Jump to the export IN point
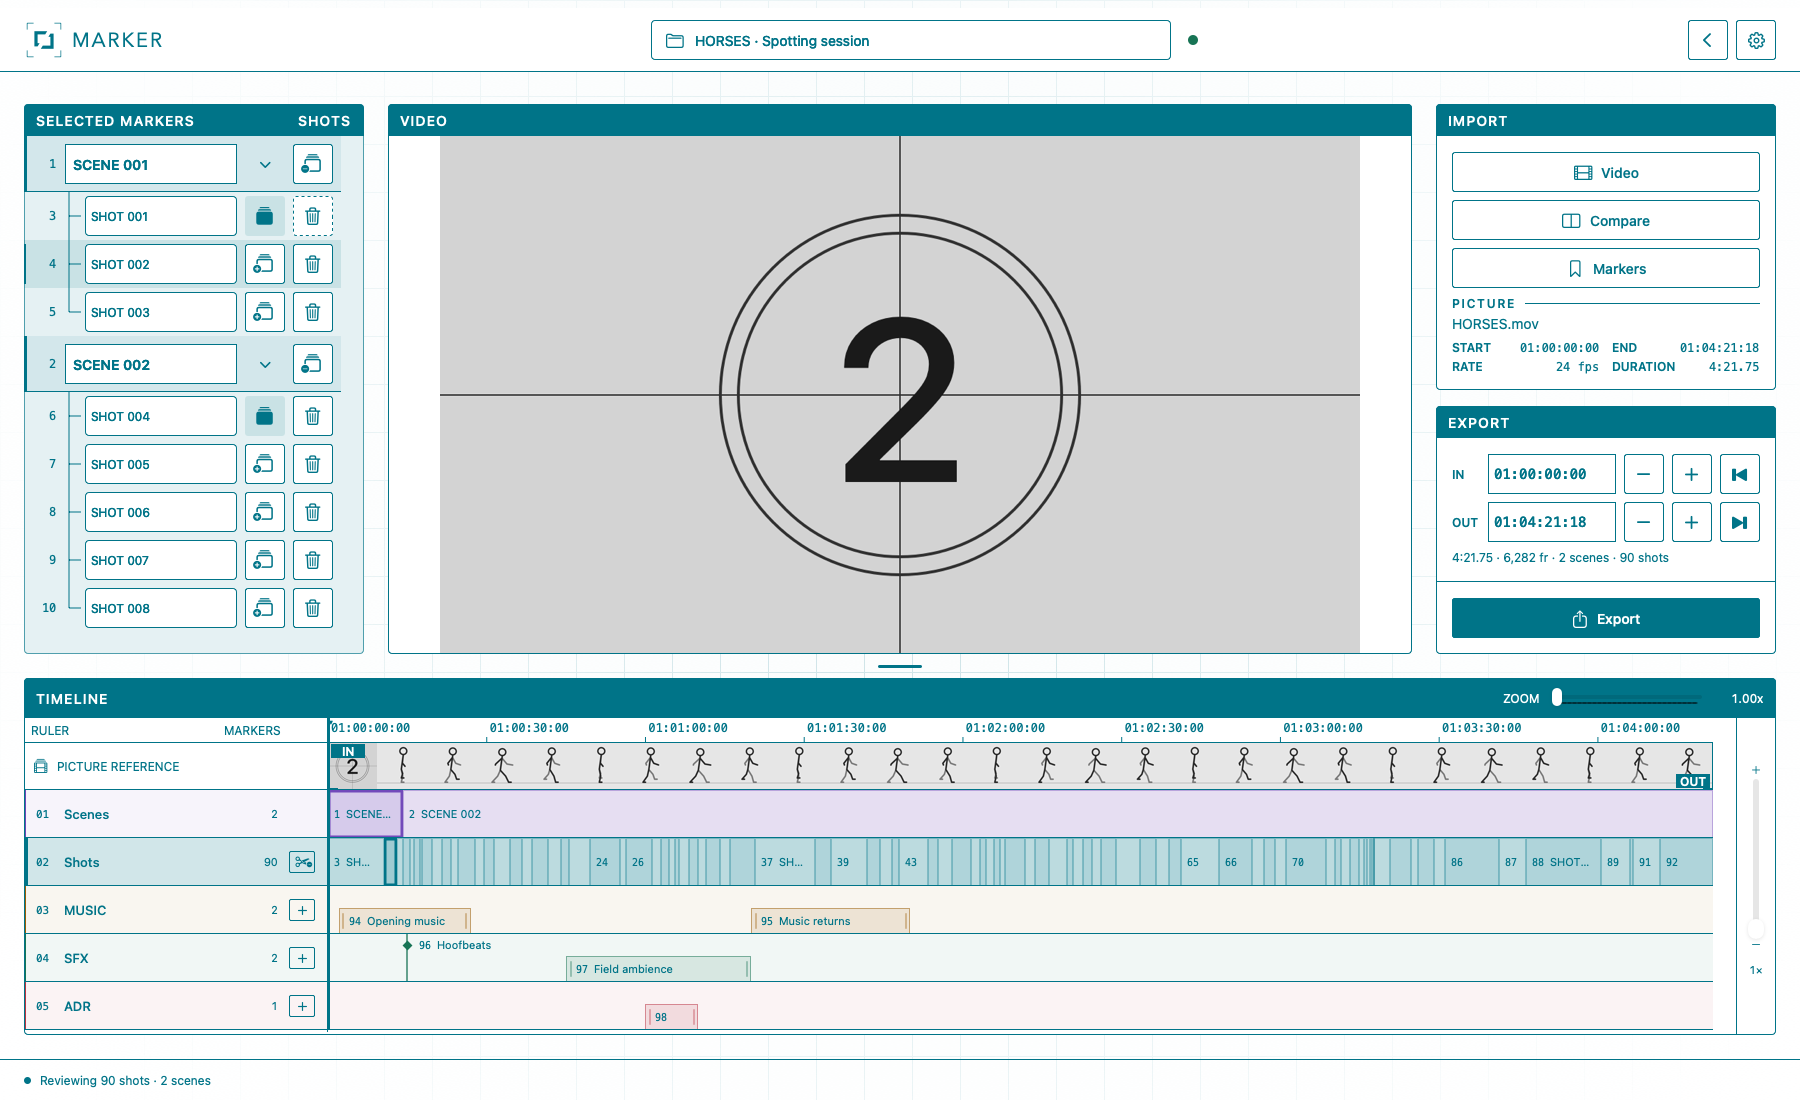The width and height of the screenshot is (1800, 1100). 1740,474
